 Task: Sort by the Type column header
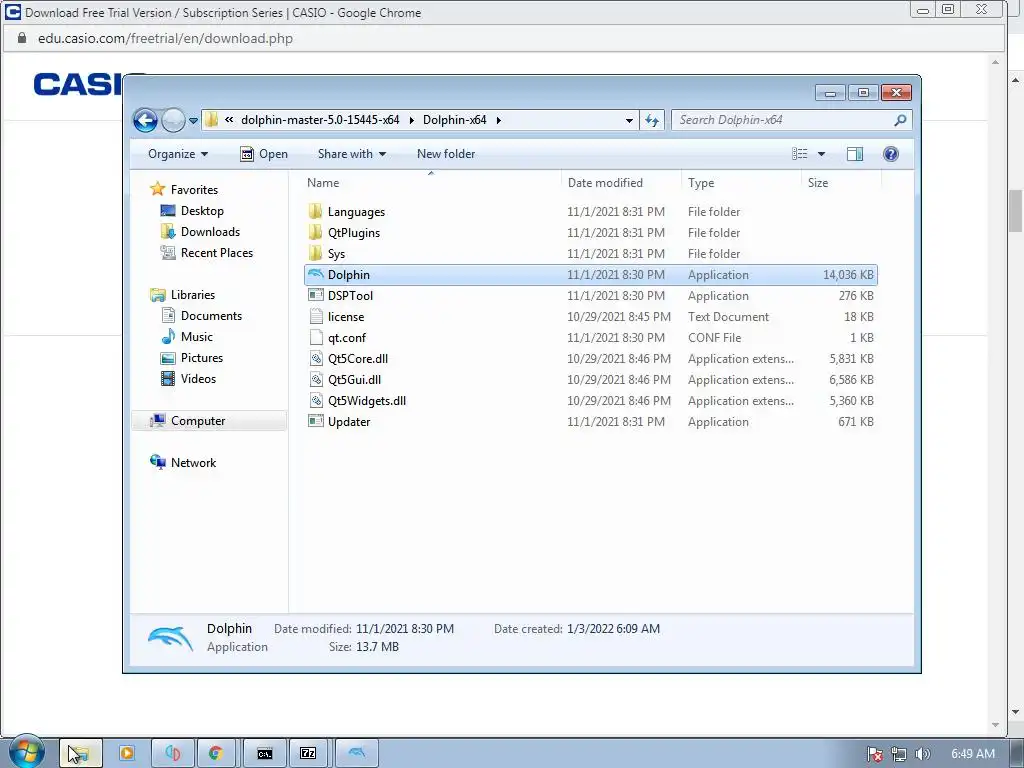click(x=701, y=183)
